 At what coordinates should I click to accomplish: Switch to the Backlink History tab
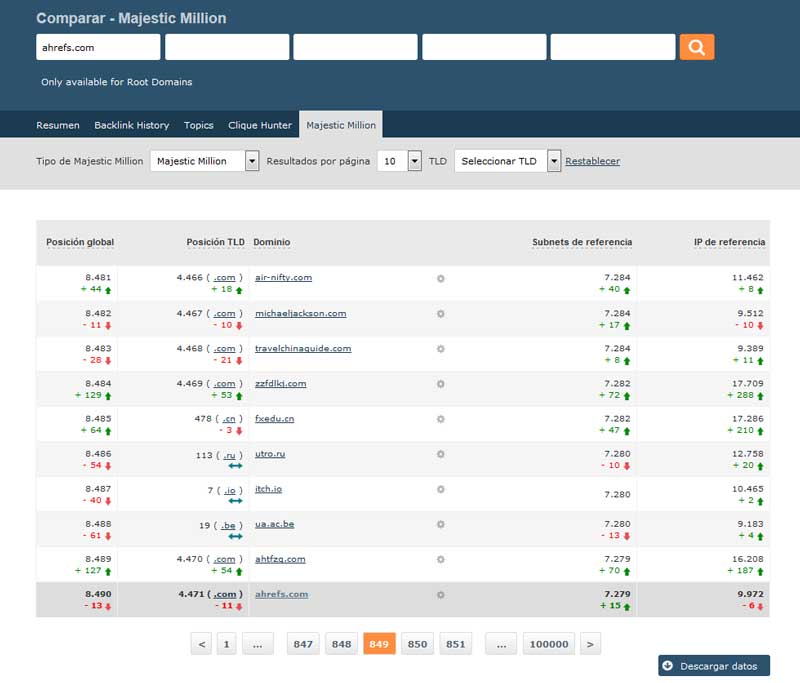point(132,125)
